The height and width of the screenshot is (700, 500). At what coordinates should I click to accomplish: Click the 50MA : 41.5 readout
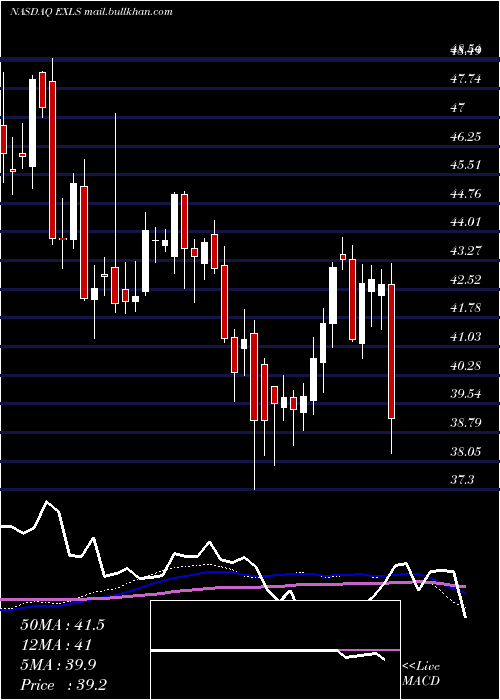[x=62, y=625]
